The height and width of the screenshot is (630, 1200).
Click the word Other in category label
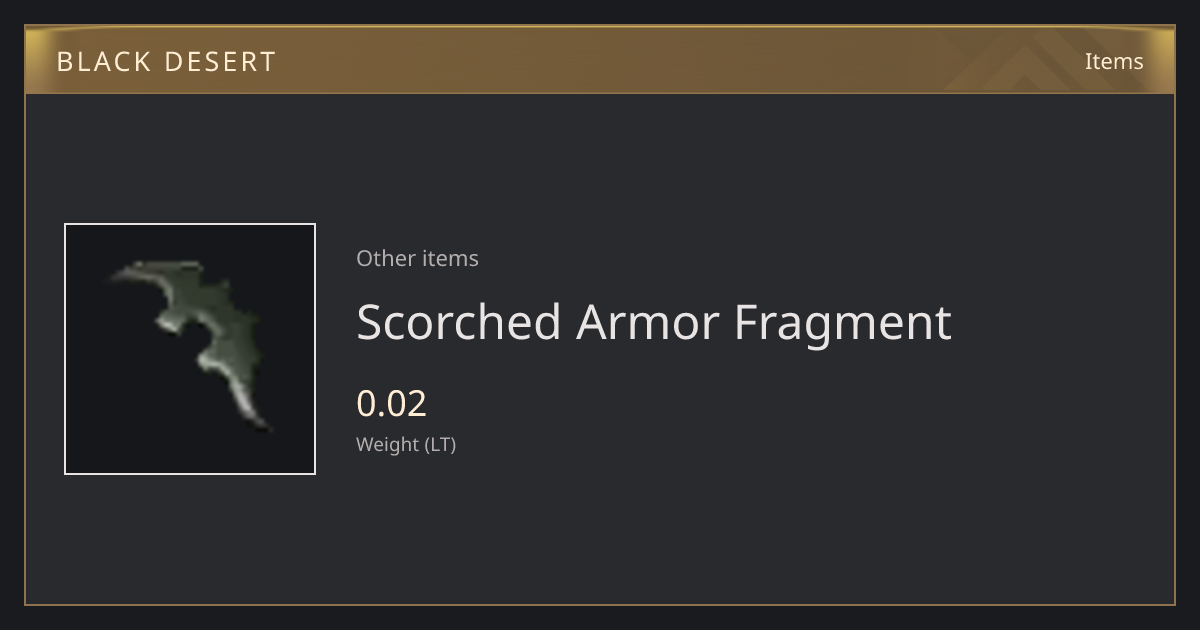pos(386,258)
